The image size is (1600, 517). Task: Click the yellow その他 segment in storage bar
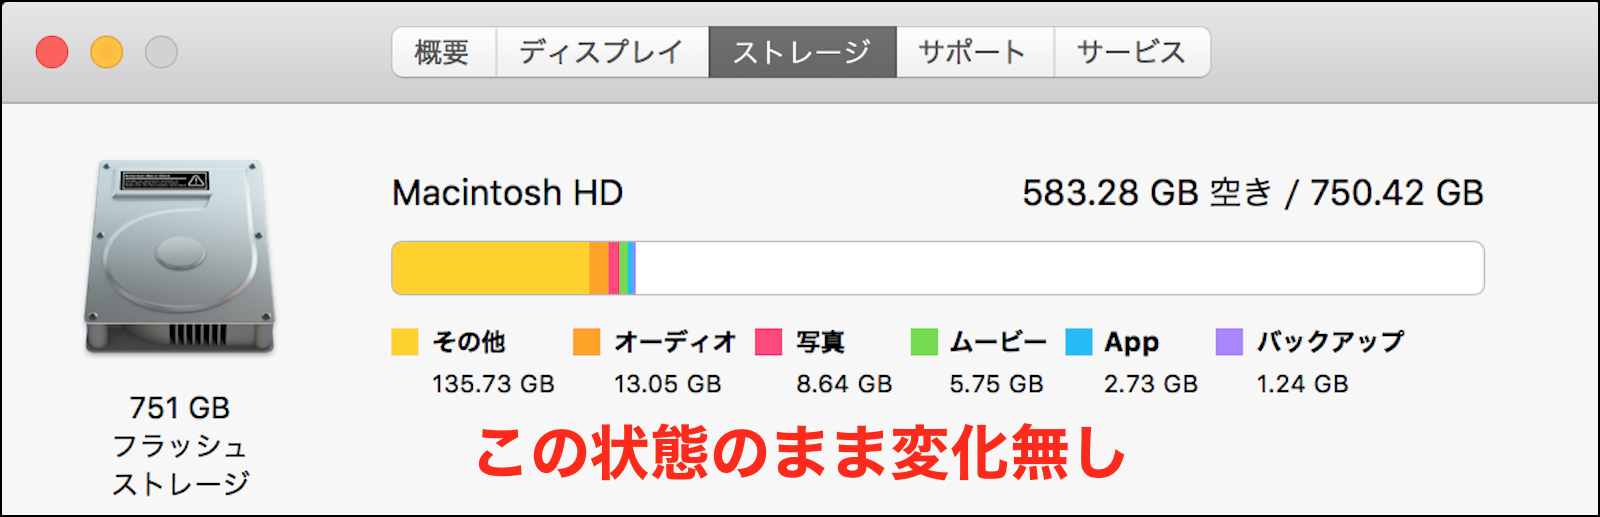pyautogui.click(x=490, y=268)
